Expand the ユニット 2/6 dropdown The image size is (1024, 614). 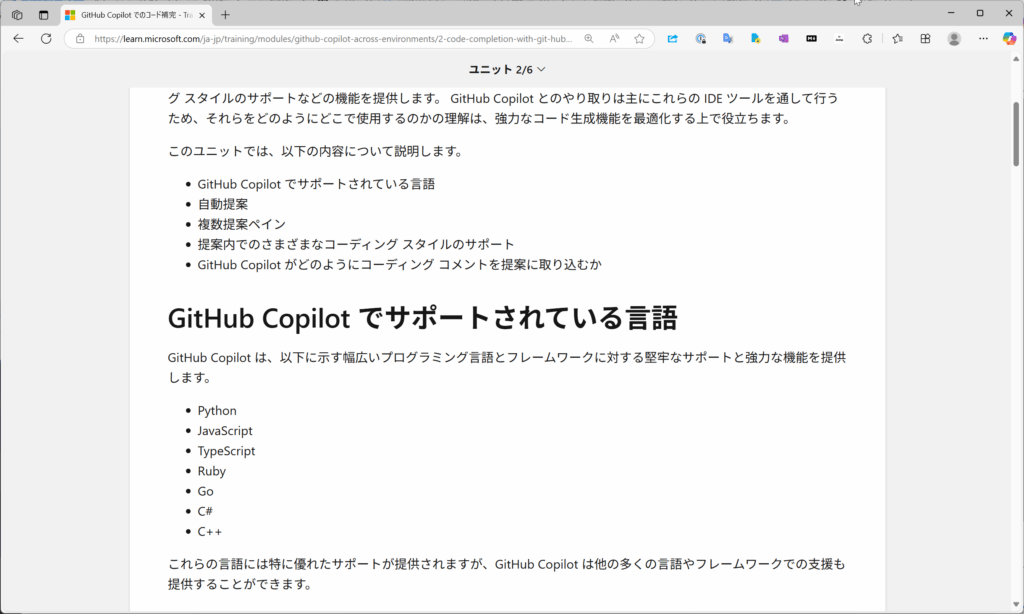pos(507,69)
